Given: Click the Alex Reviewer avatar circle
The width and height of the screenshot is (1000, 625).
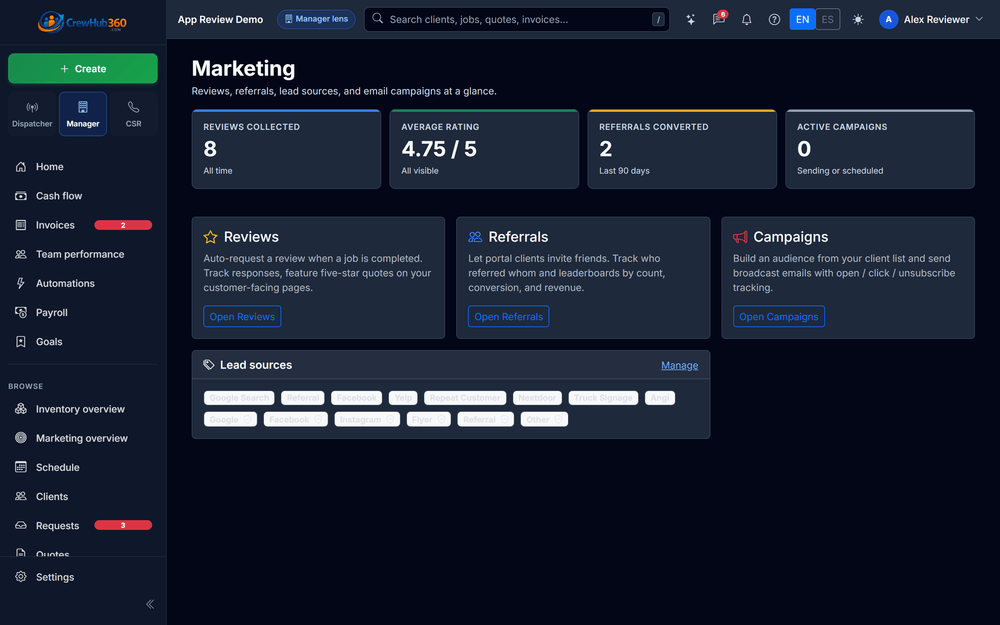Looking at the screenshot, I should click(x=888, y=20).
